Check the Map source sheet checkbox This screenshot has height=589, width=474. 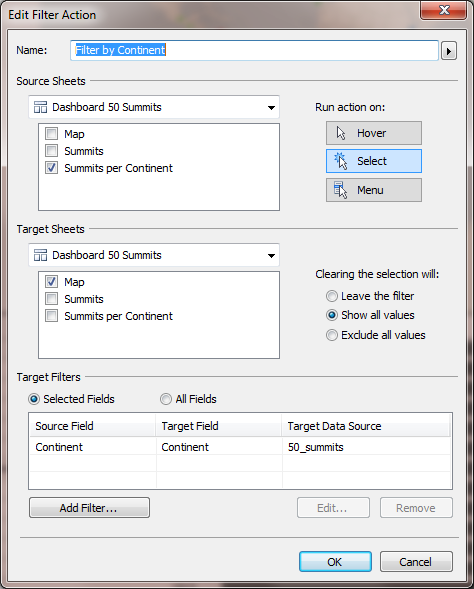pos(51,133)
